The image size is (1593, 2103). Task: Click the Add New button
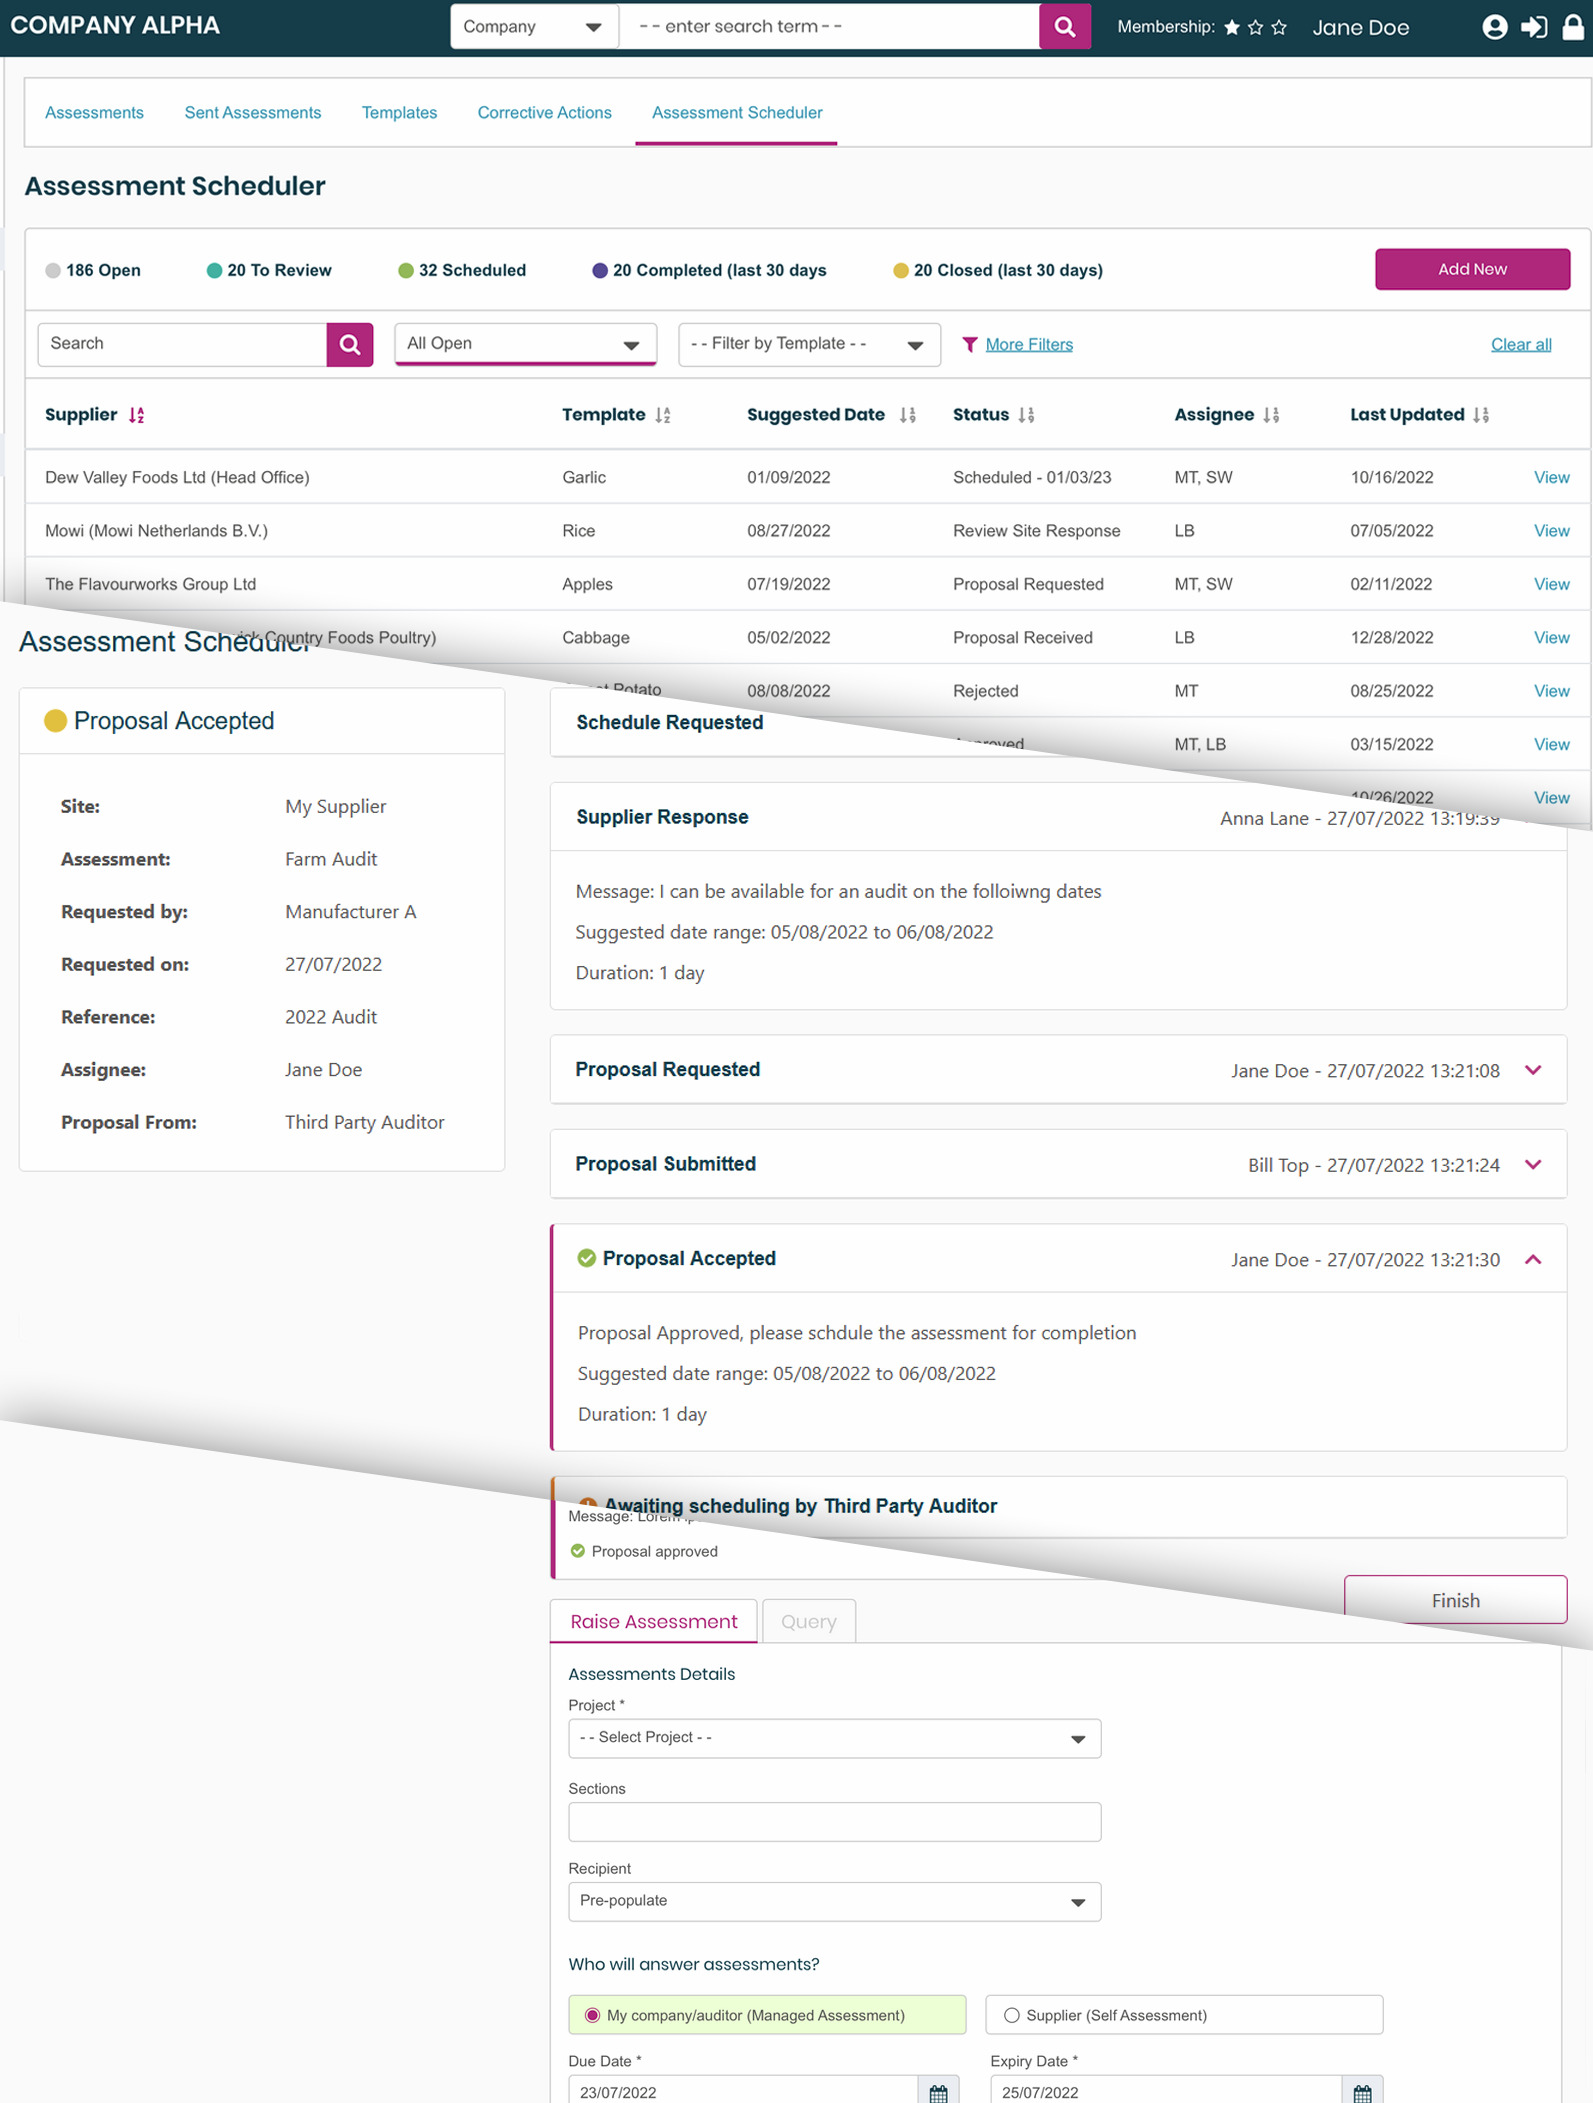1471,269
